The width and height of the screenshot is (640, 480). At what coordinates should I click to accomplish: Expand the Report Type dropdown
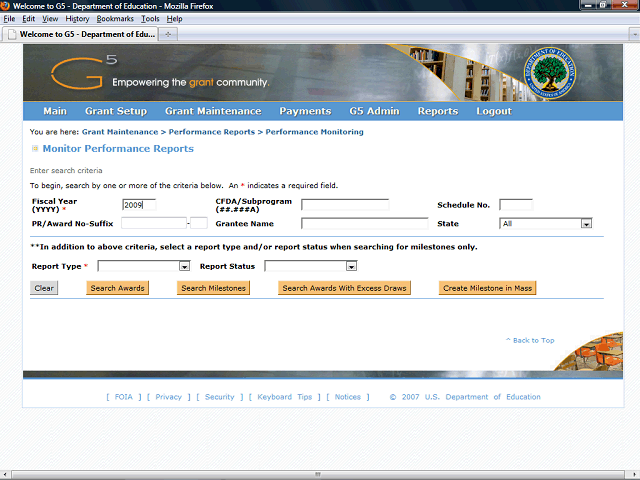coord(184,267)
